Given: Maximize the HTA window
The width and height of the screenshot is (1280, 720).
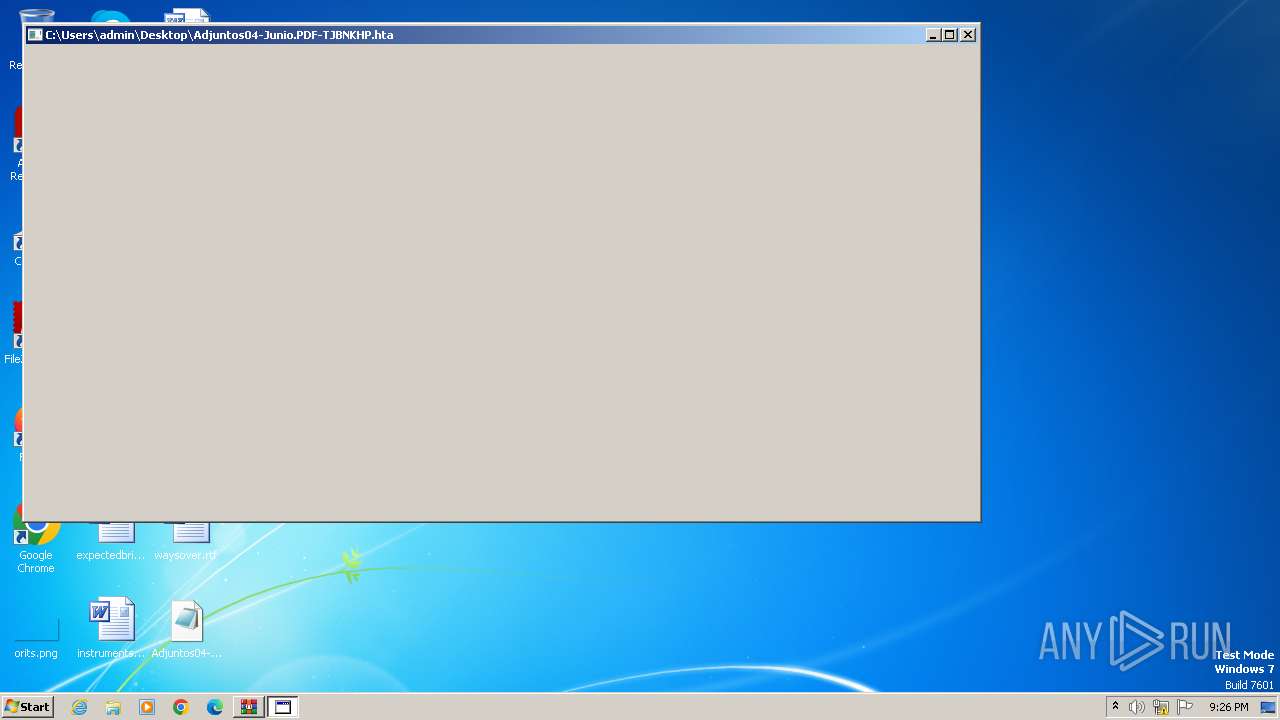Looking at the screenshot, I should [950, 35].
